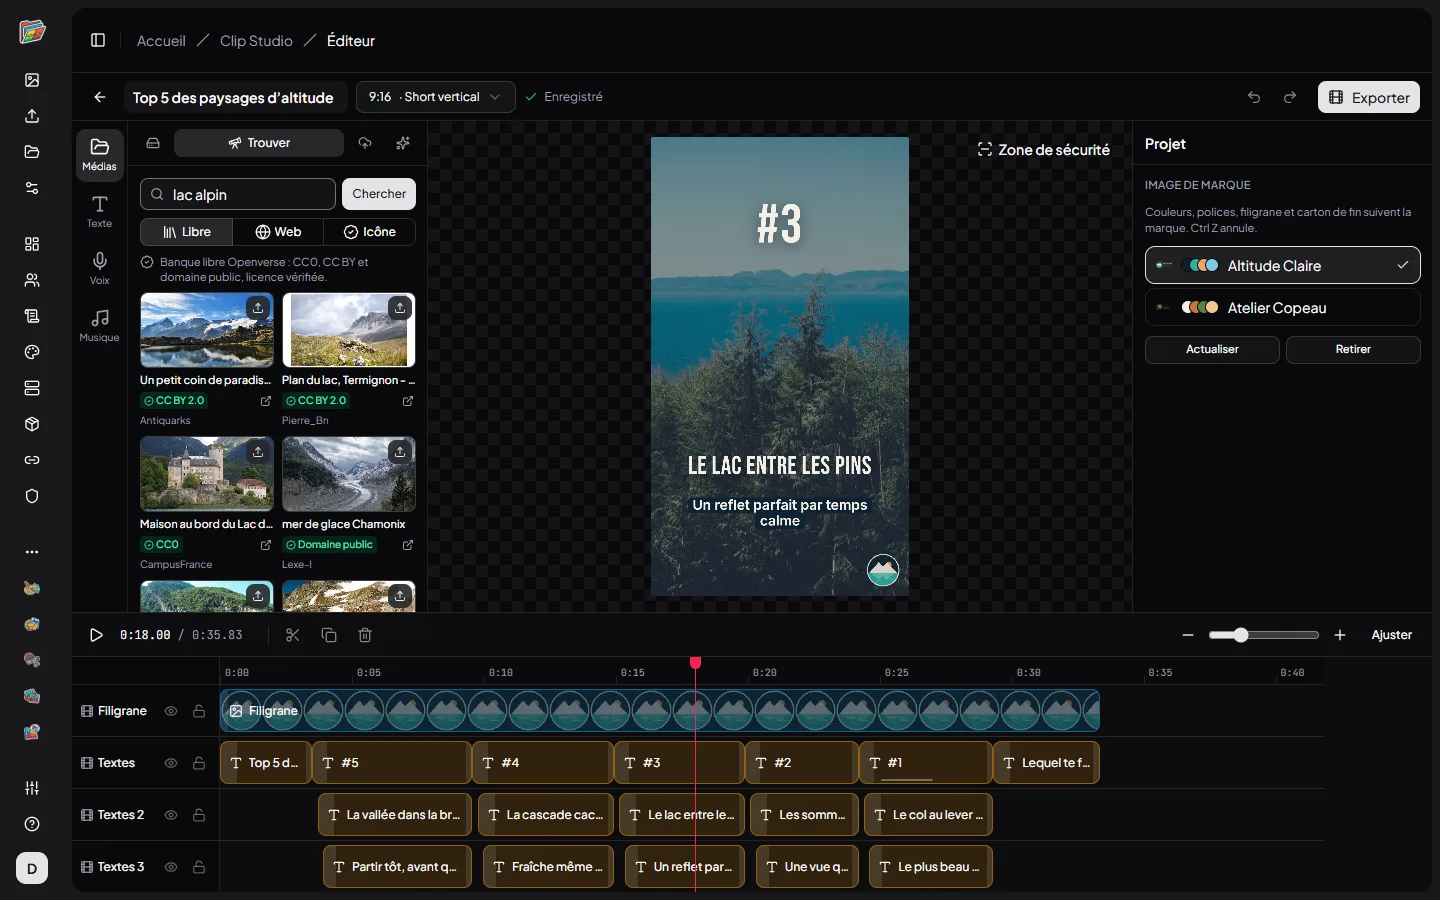Zoom in the timeline with the plus icon
This screenshot has height=900, width=1440.
pos(1340,635)
